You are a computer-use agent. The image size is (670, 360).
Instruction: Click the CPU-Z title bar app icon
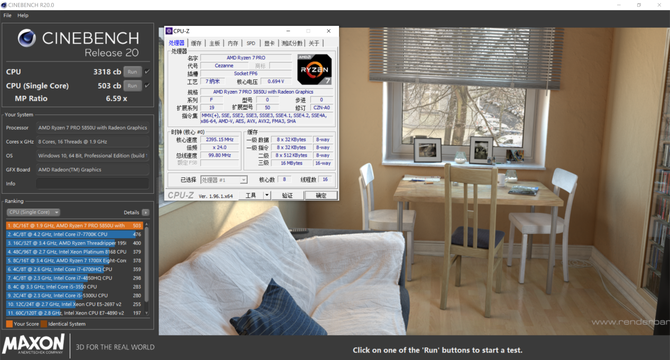[x=169, y=31]
